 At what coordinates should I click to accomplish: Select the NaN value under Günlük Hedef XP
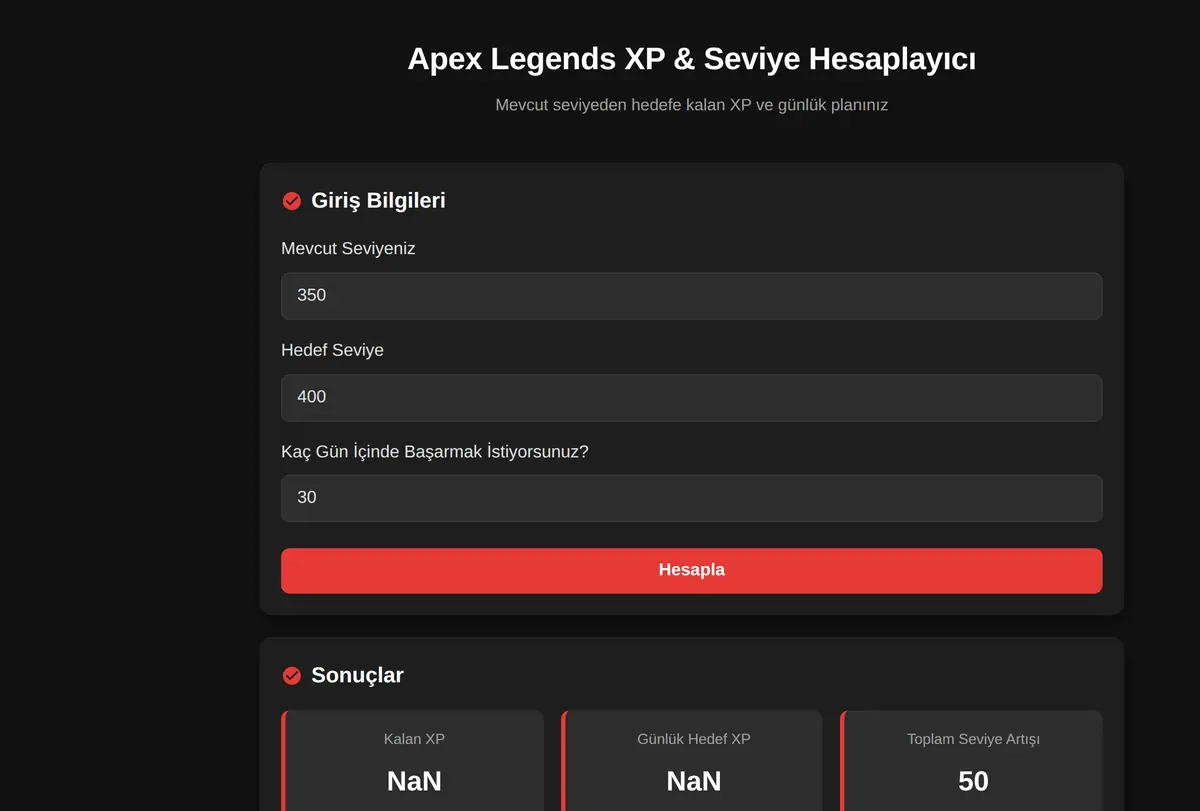(x=693, y=781)
